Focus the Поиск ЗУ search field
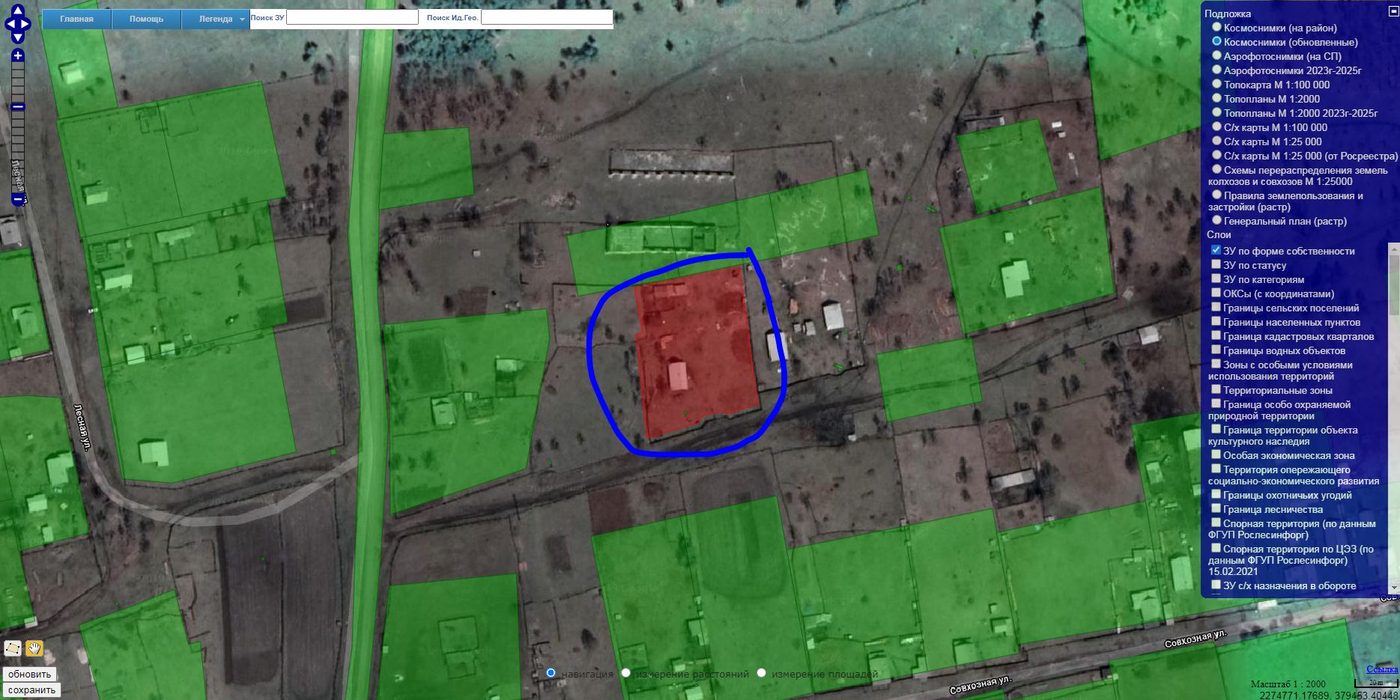The height and width of the screenshot is (700, 1400). [x=352, y=17]
